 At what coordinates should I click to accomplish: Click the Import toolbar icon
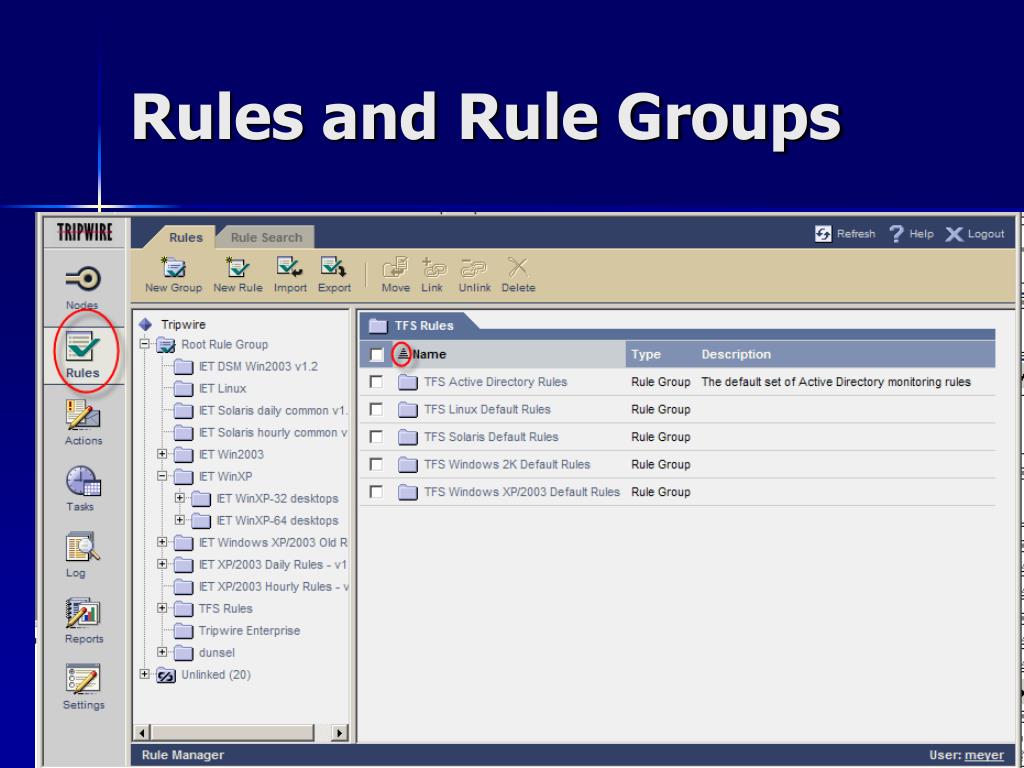point(289,267)
